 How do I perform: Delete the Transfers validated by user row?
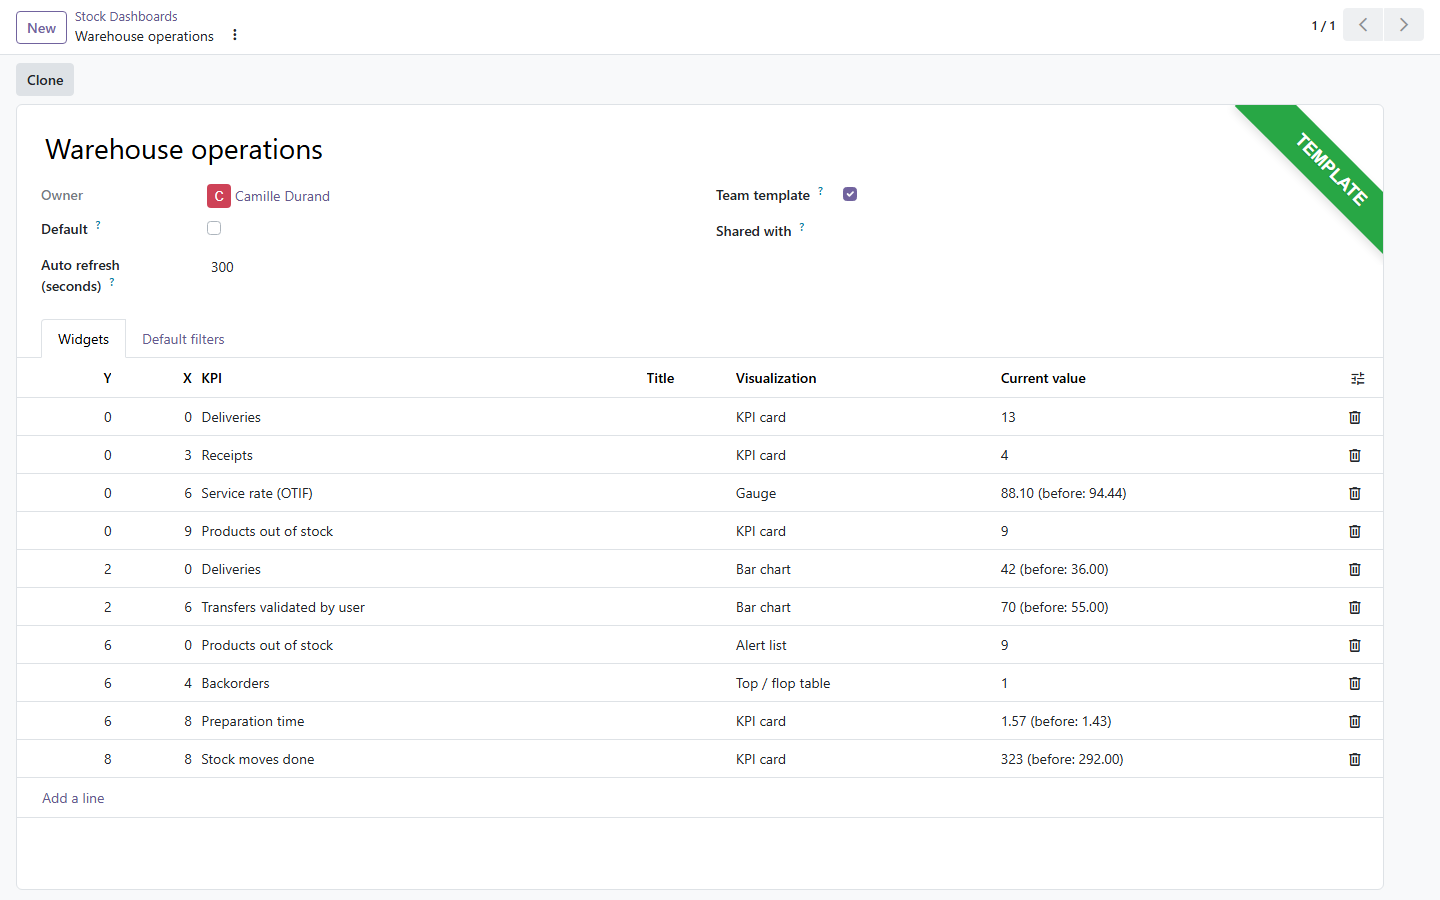click(1355, 607)
